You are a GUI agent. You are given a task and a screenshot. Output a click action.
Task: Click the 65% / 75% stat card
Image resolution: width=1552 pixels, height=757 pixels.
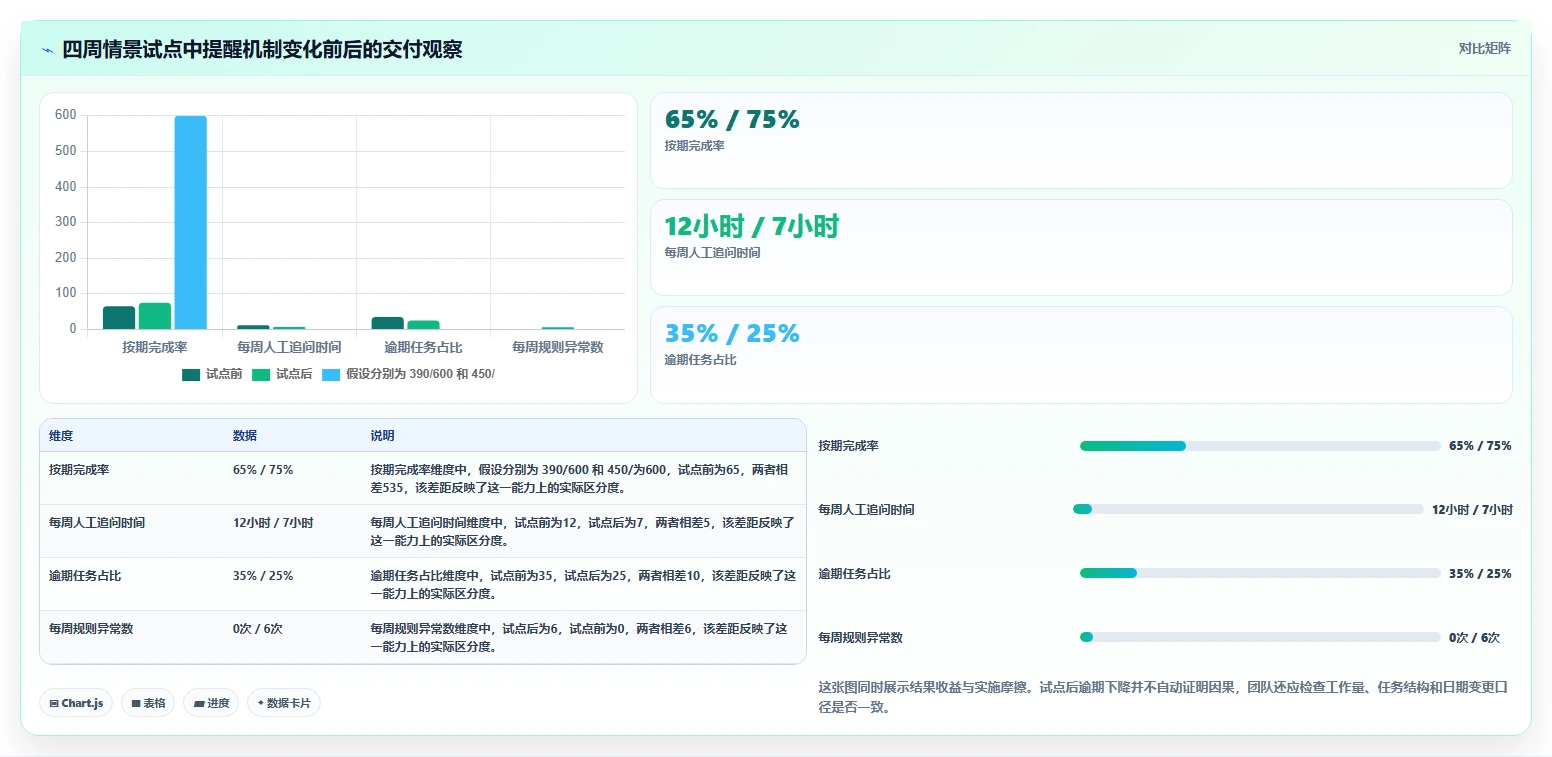[x=1081, y=140]
